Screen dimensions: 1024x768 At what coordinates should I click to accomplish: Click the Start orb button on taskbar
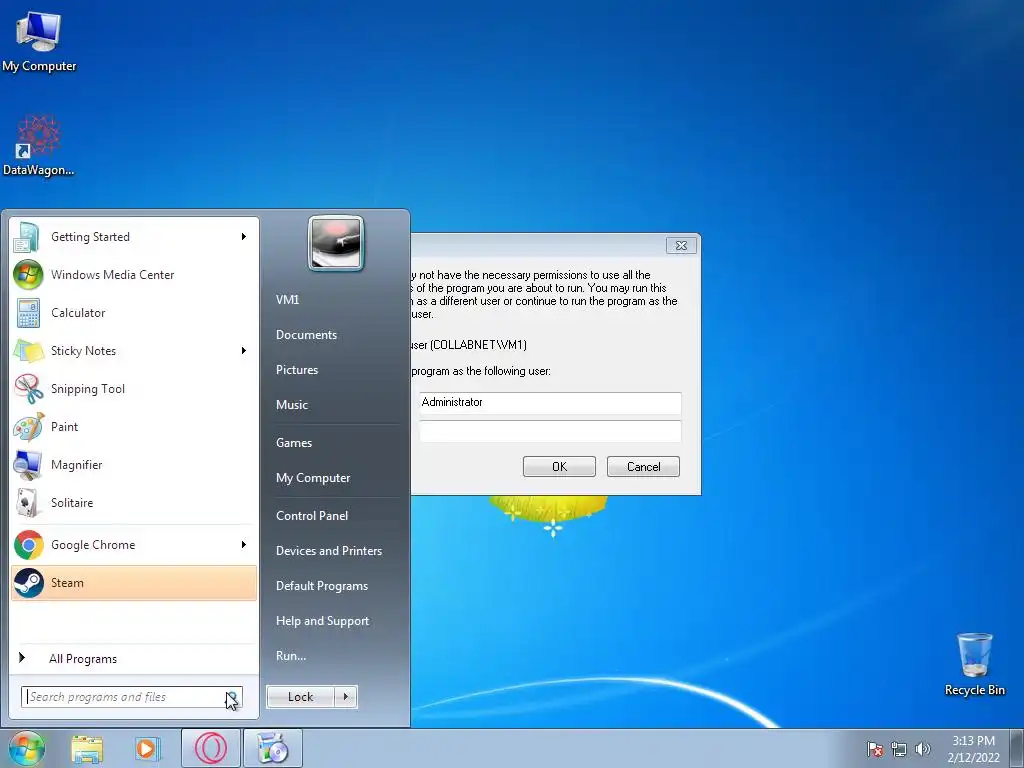(x=27, y=748)
